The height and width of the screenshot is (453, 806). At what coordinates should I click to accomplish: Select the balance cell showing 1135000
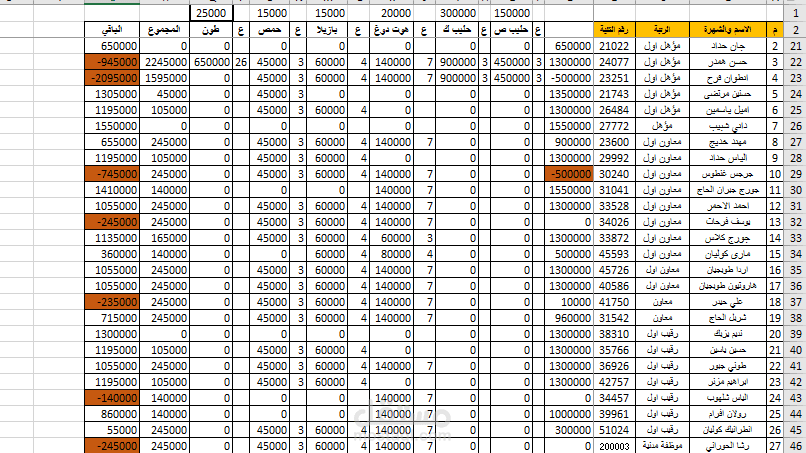[112, 238]
